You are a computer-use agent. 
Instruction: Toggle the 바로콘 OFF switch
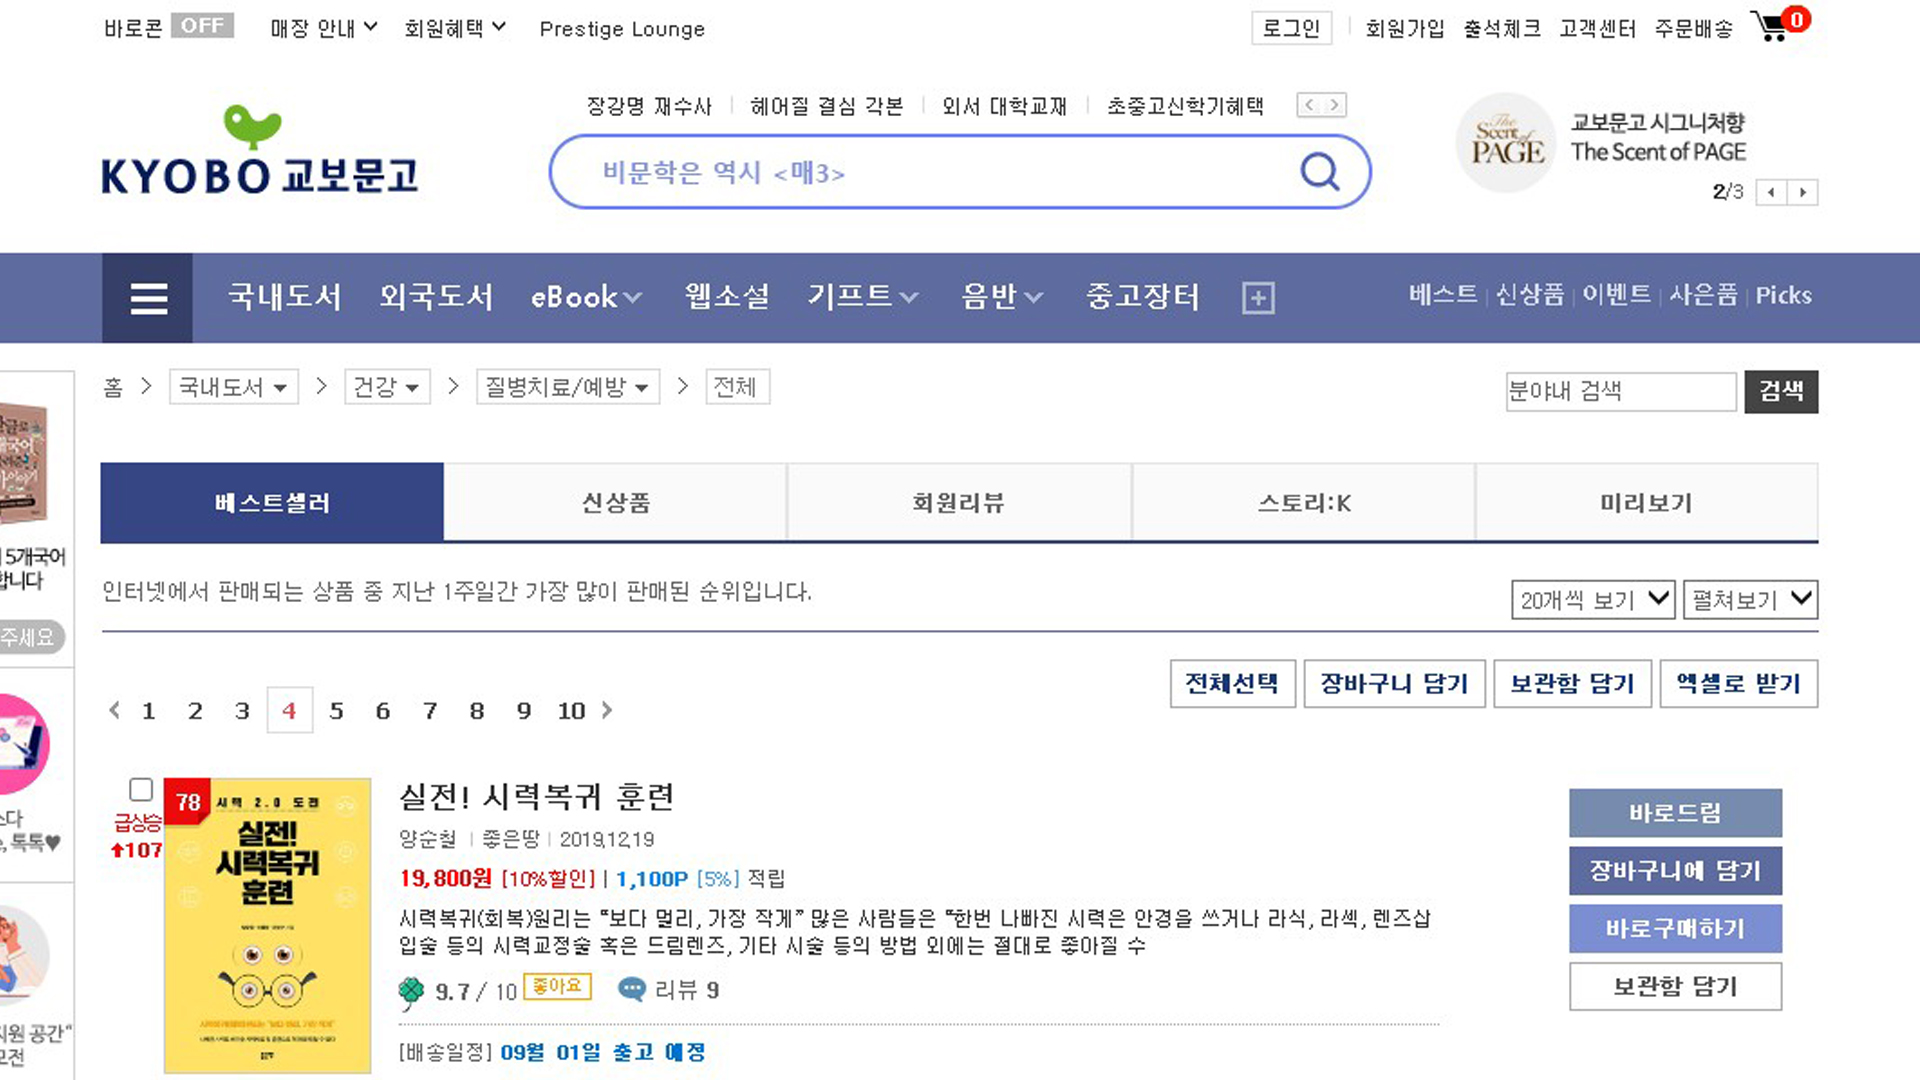point(202,26)
